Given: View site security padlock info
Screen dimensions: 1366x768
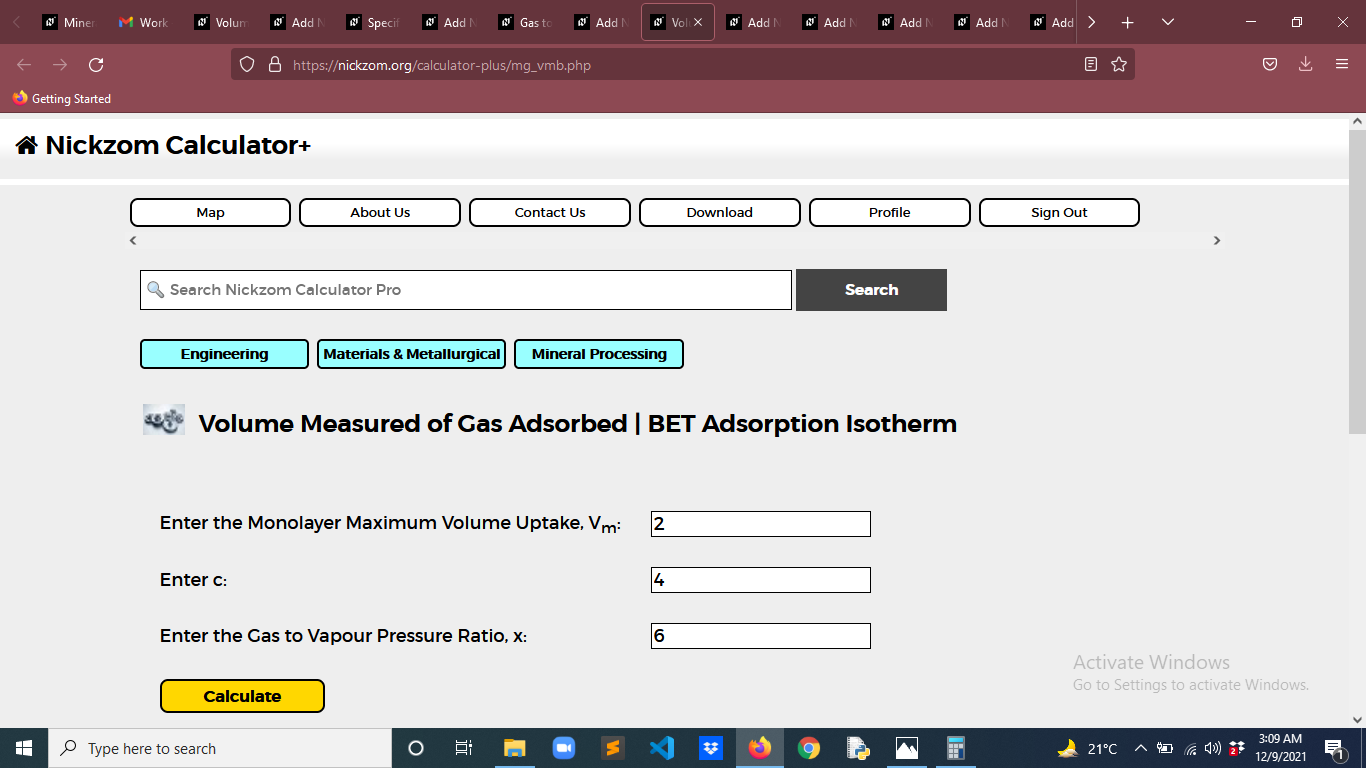Looking at the screenshot, I should [x=275, y=65].
